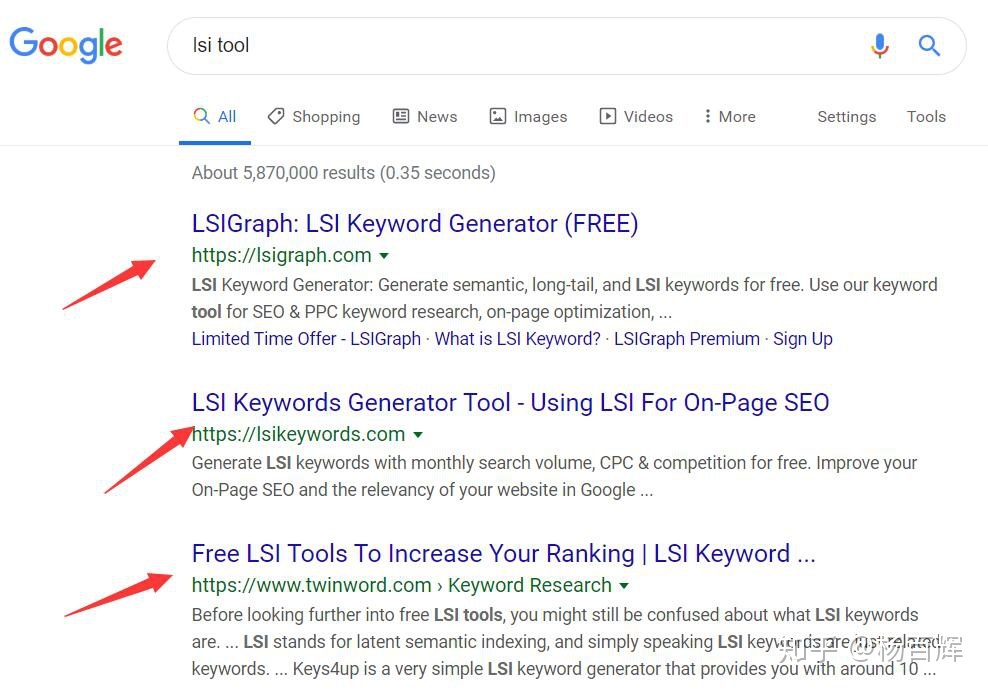Click the snippet 'Generate LSI keywords with monthly search volume'
Image resolution: width=988 pixels, height=690 pixels.
point(554,476)
